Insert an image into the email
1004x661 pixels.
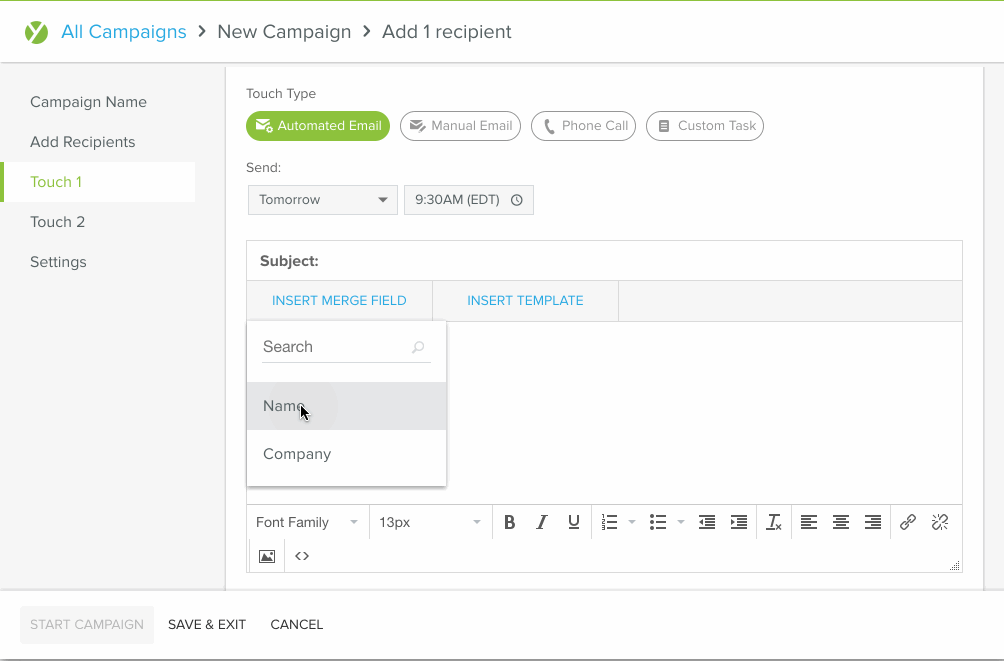pyautogui.click(x=267, y=556)
